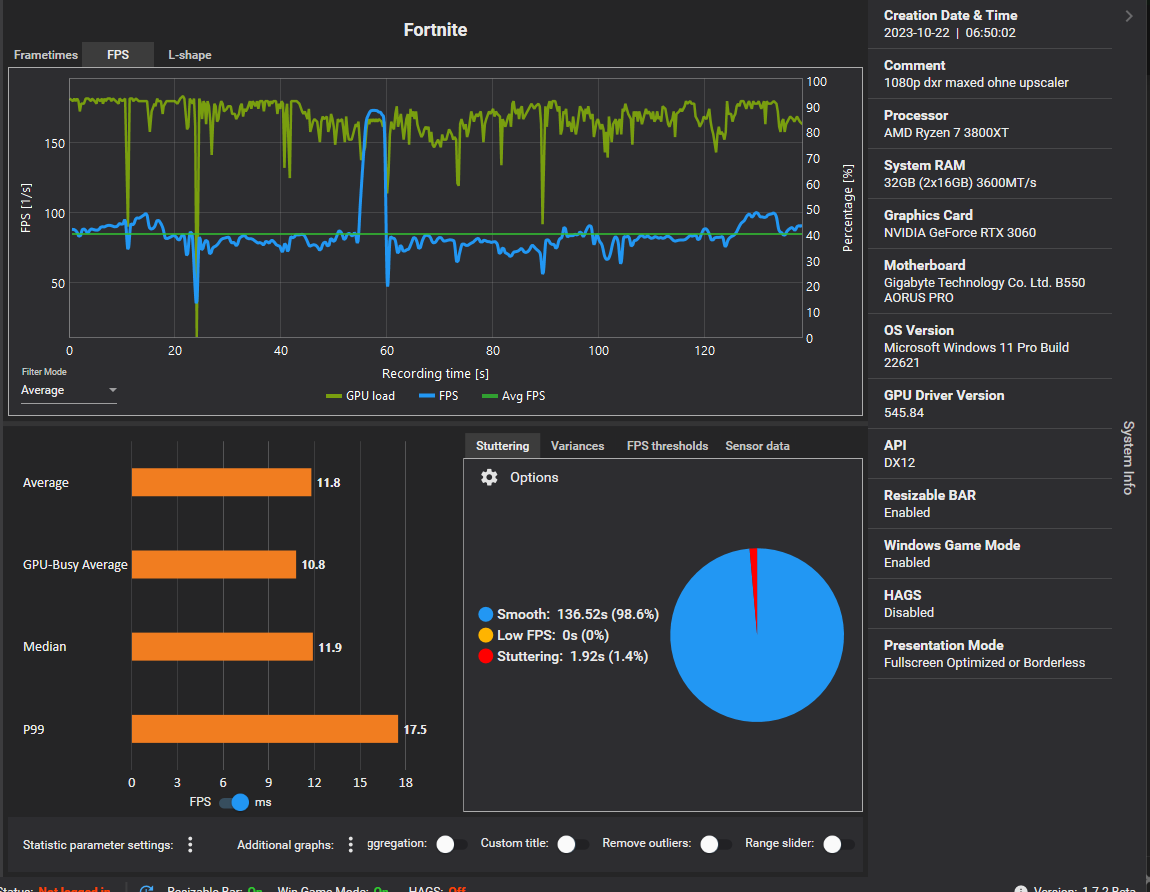
Task: Click creation date '2023-10-22 | 06:50:02'
Action: point(949,33)
